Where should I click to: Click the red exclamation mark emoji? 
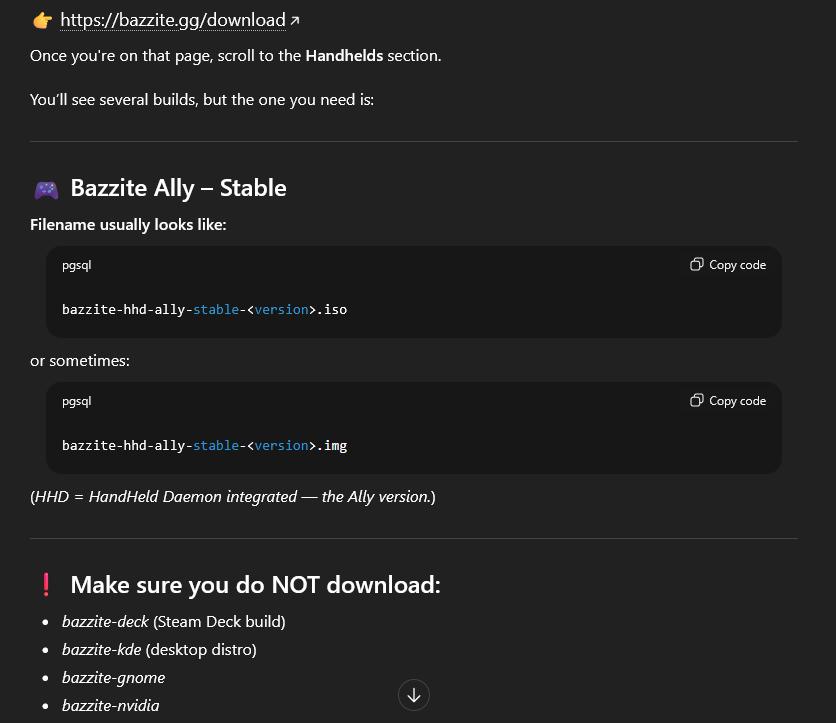pyautogui.click(x=45, y=585)
